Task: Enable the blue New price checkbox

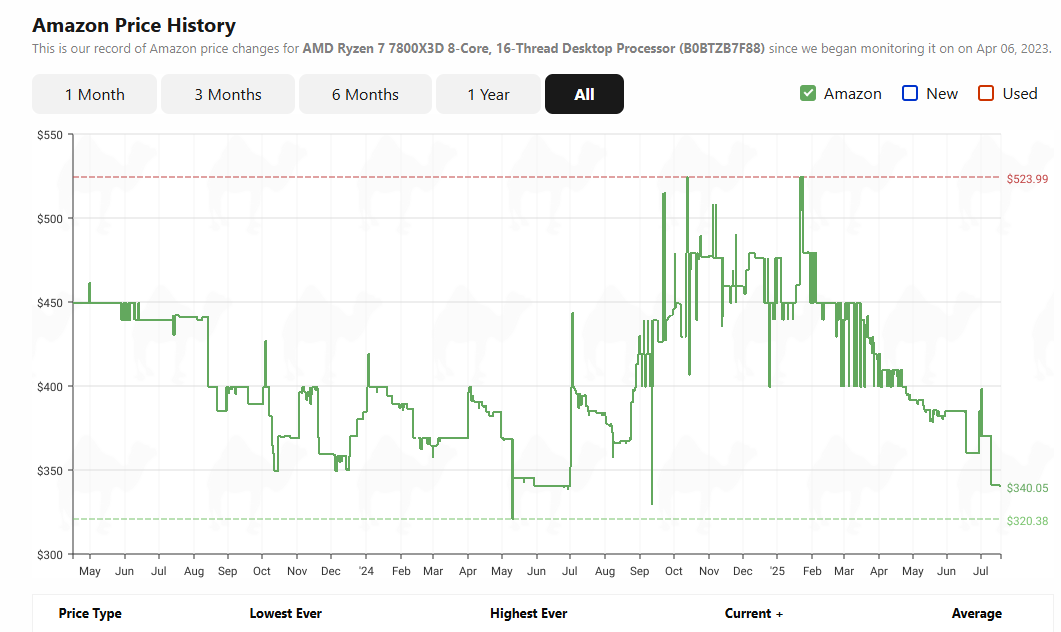Action: click(x=910, y=93)
